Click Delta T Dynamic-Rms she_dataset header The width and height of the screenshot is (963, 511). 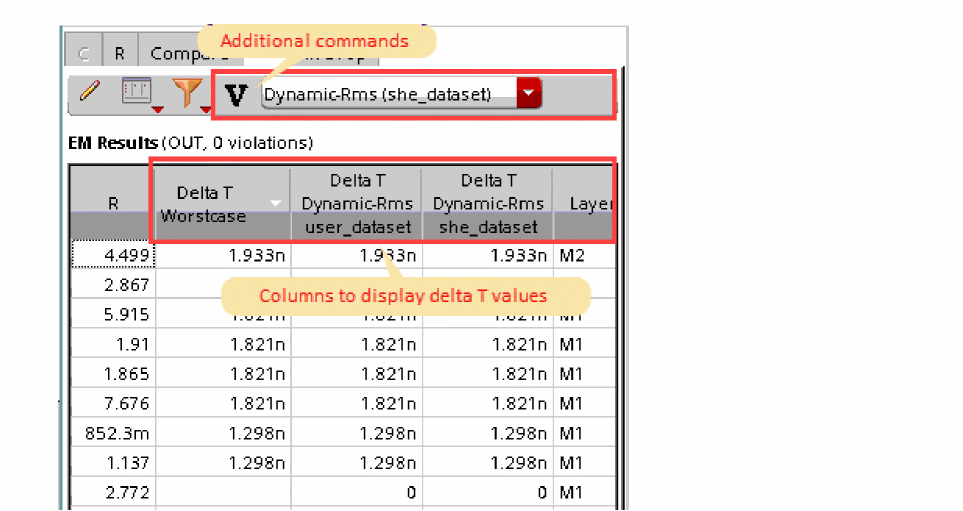coord(486,203)
